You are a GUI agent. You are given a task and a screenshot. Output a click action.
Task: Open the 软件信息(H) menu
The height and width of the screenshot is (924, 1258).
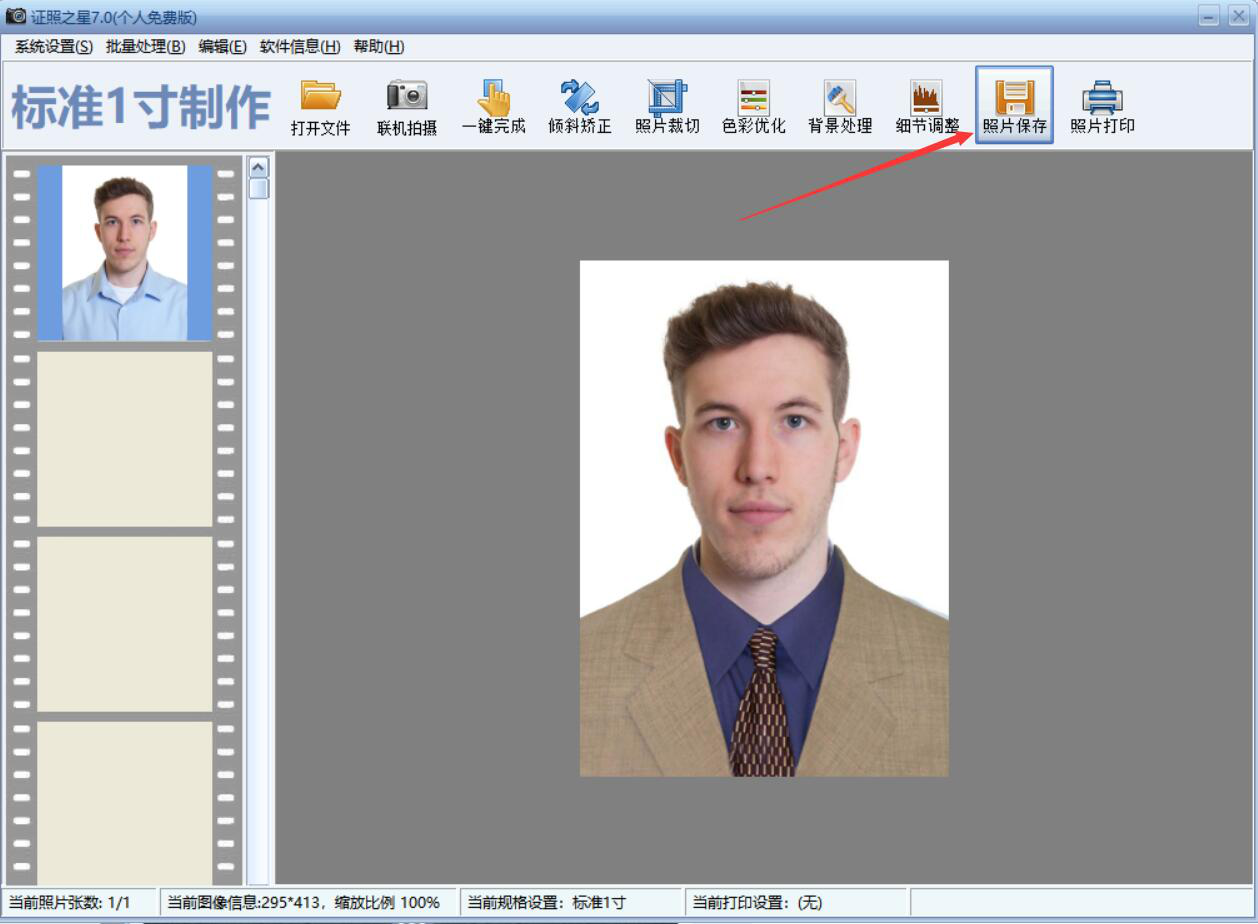tap(300, 47)
